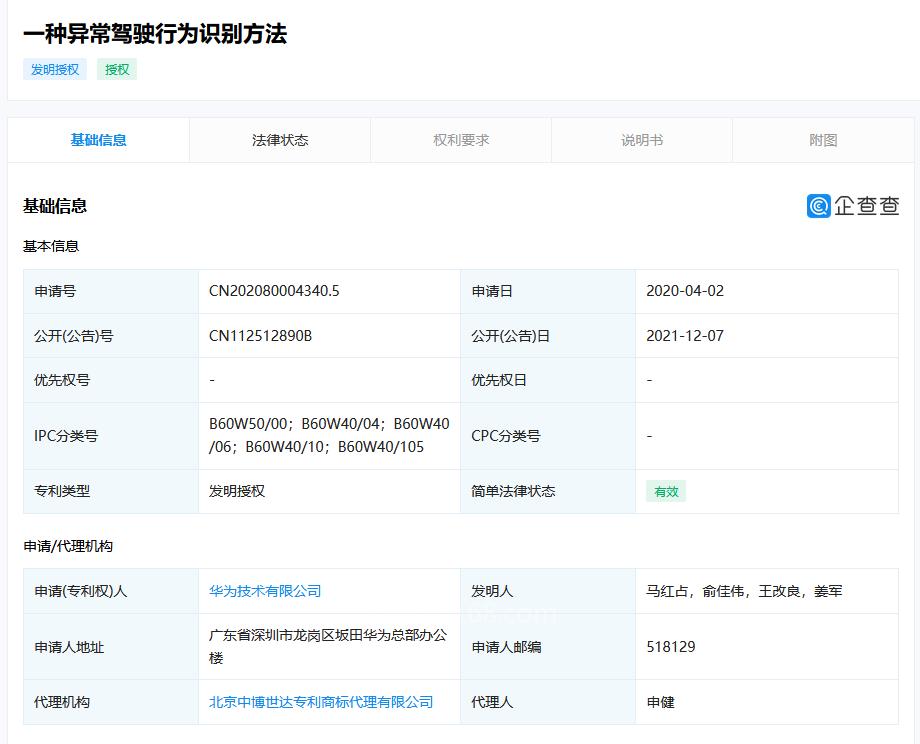This screenshot has height=744, width=920.
Task: Click publication number CN112512890B
Action: click(260, 336)
